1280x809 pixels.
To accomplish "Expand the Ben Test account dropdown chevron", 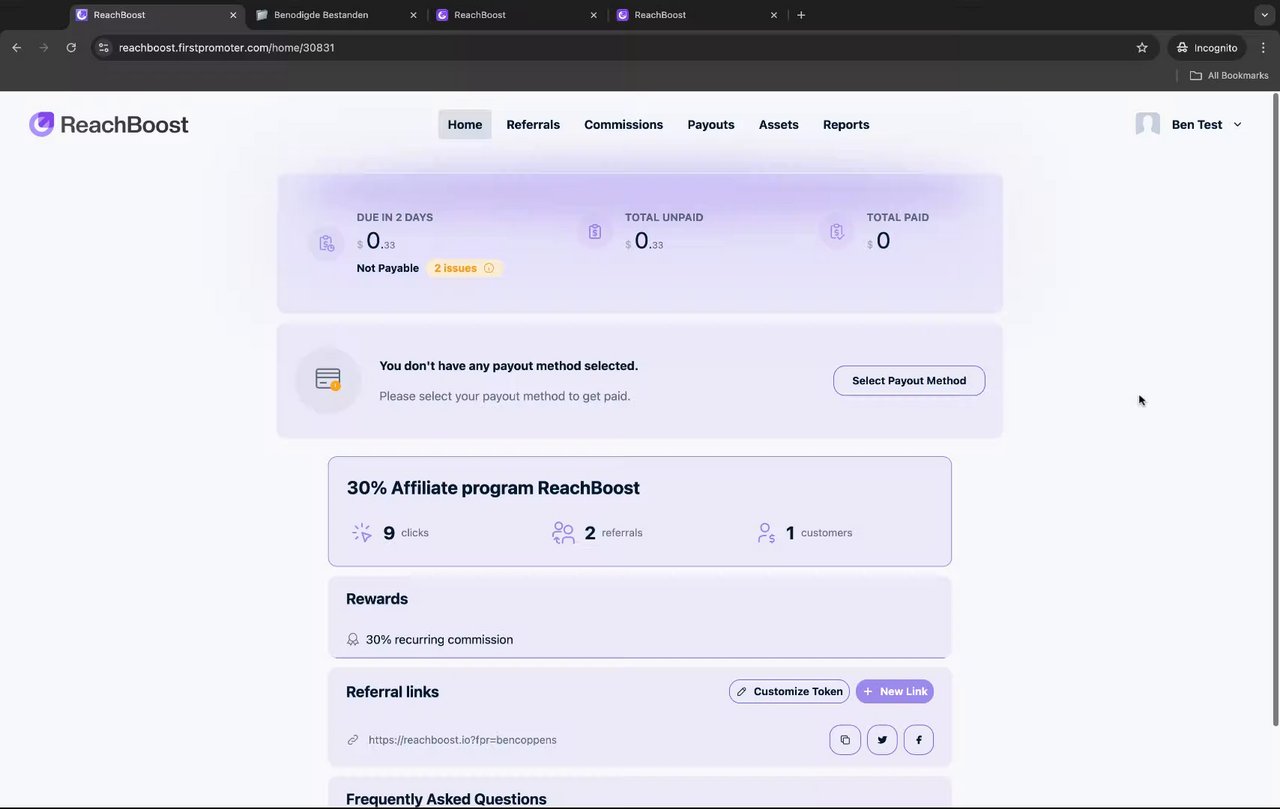I will (x=1237, y=125).
